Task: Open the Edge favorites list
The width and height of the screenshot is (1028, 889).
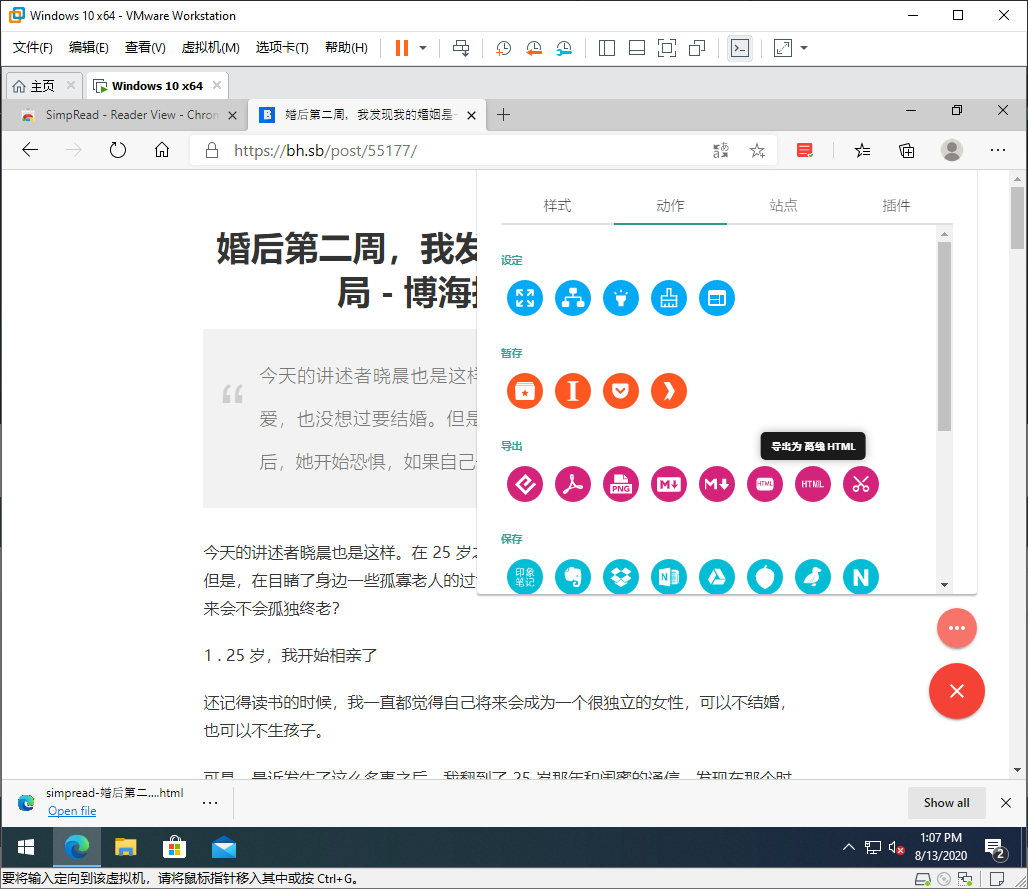Action: tap(862, 151)
